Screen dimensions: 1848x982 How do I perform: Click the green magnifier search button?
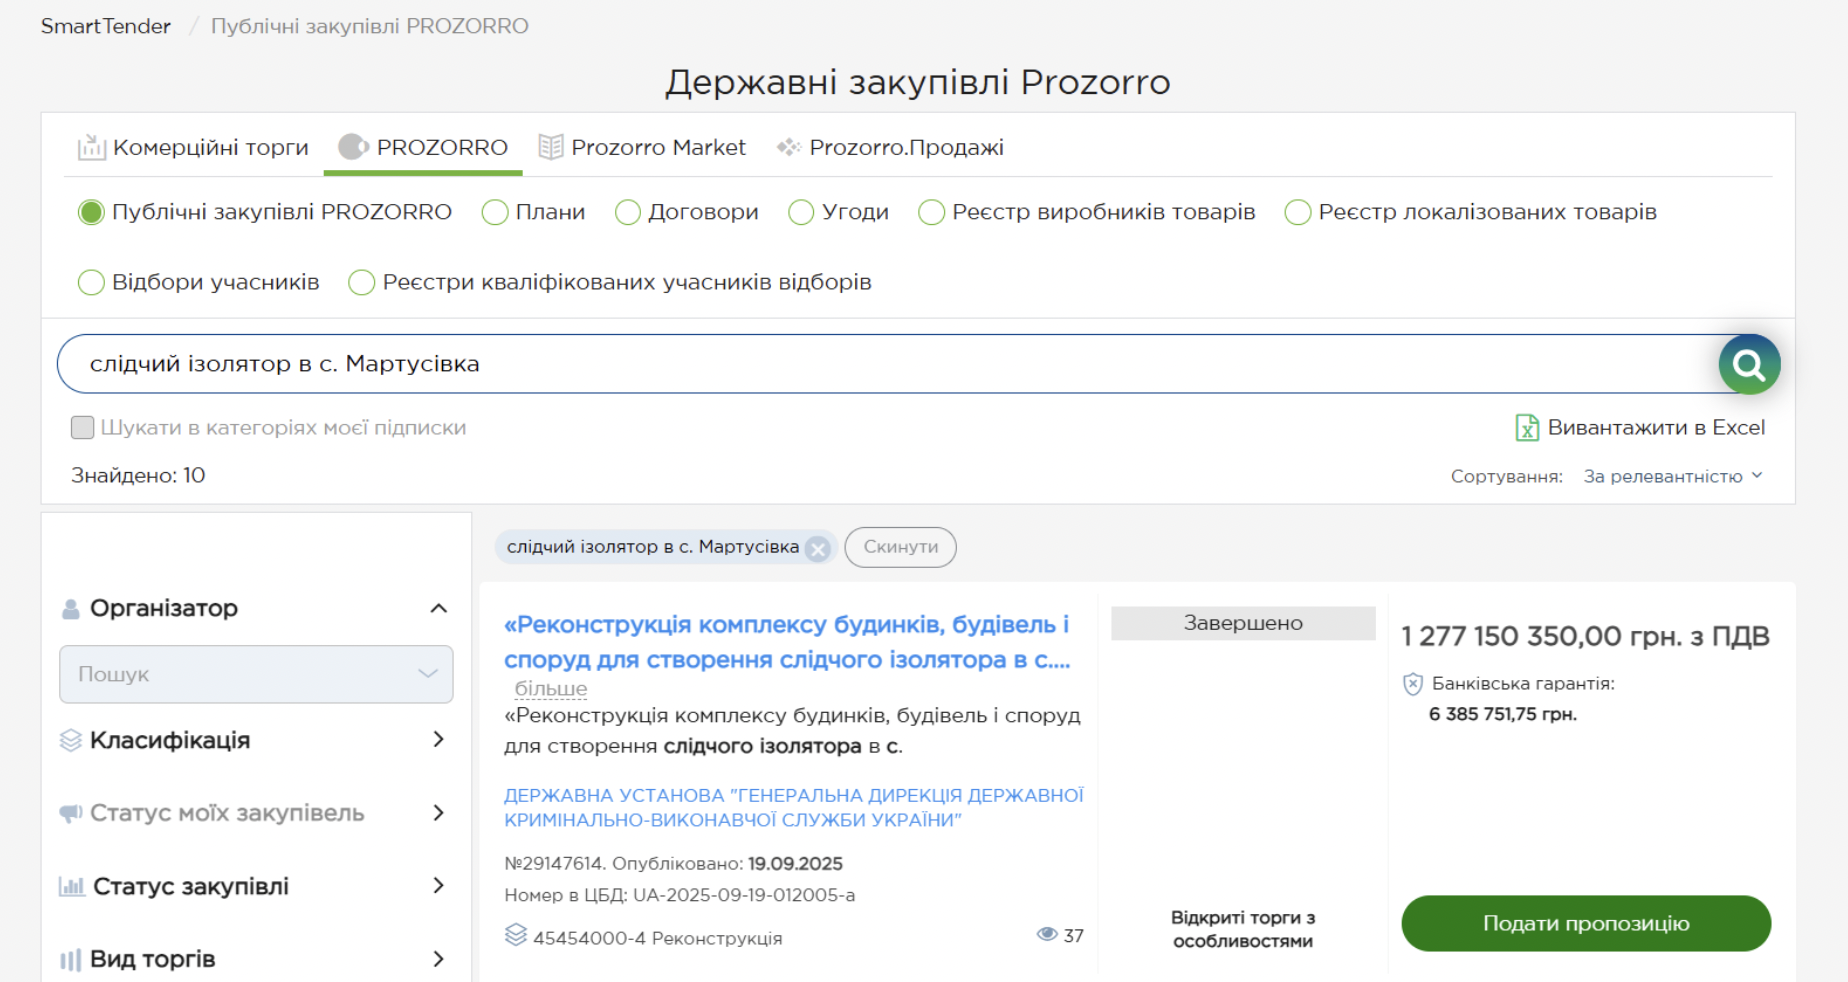(1749, 364)
